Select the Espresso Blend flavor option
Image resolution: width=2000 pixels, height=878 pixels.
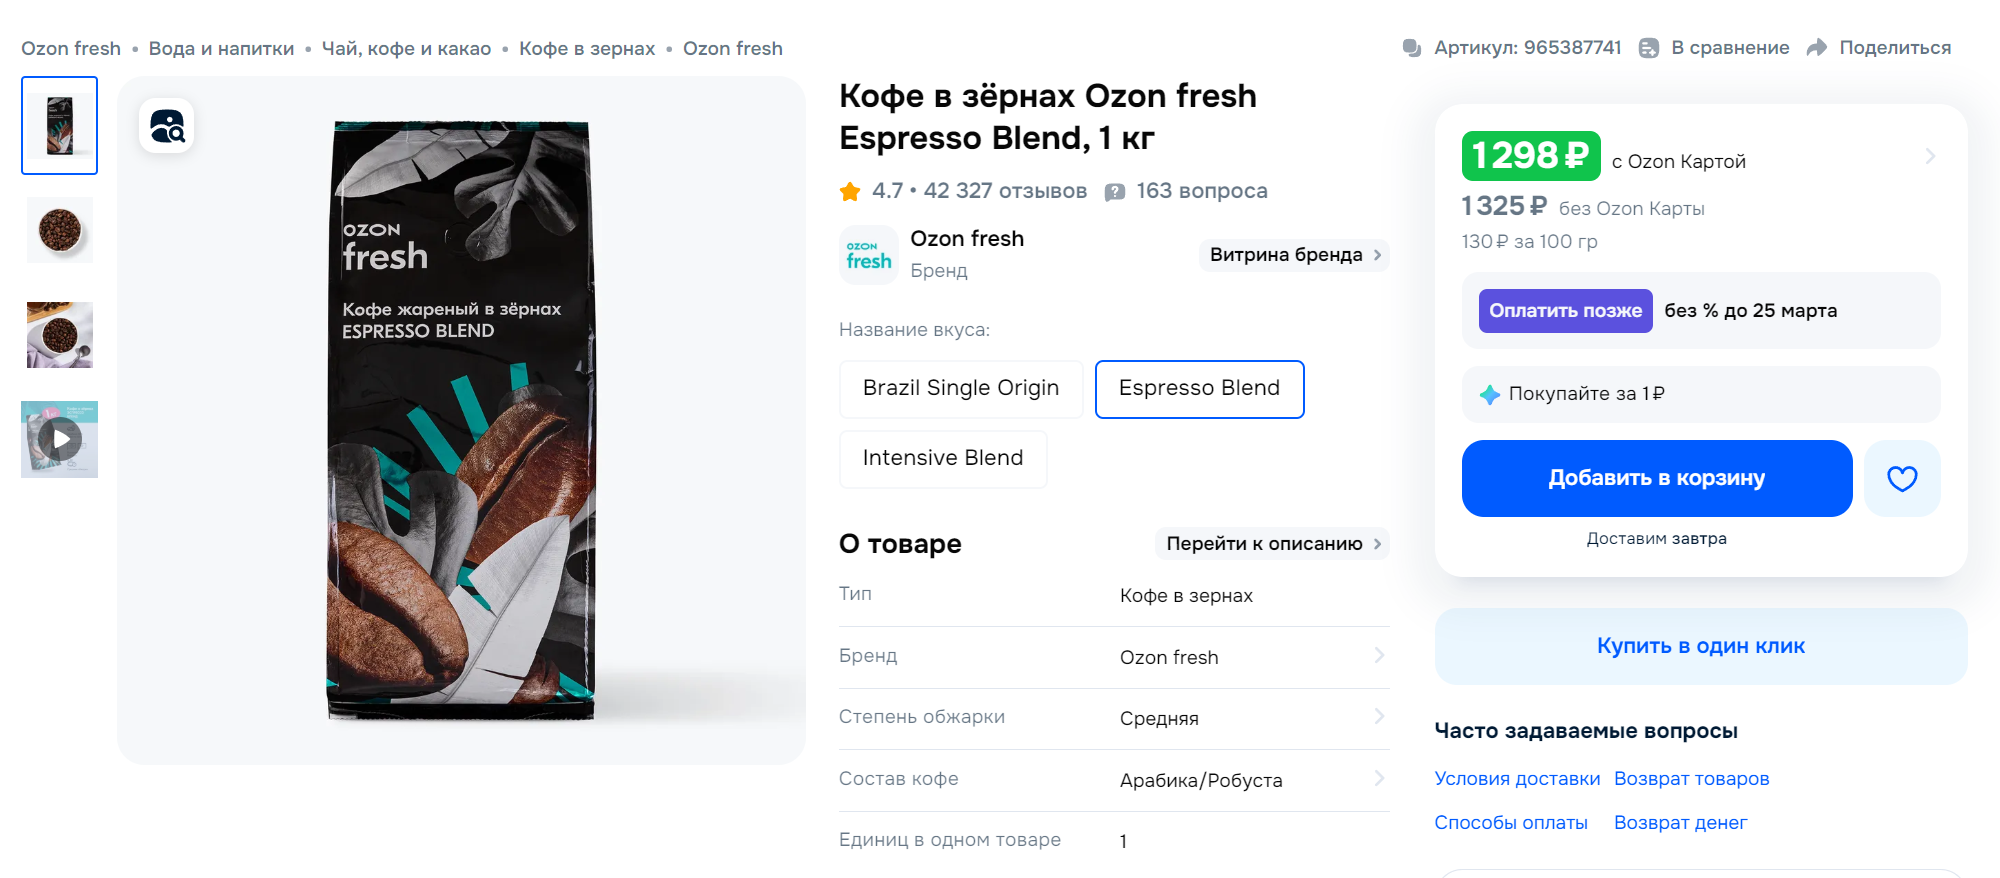click(1199, 388)
